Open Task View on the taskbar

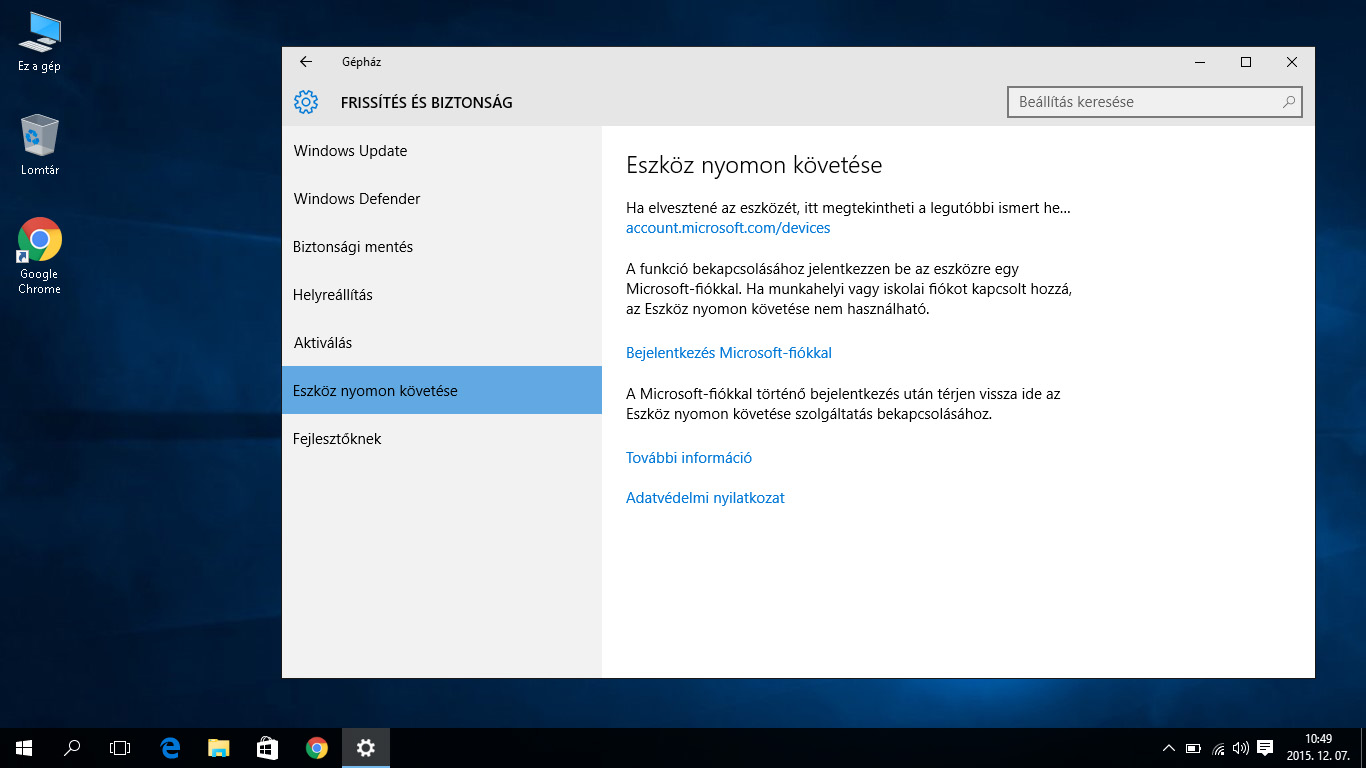point(120,747)
